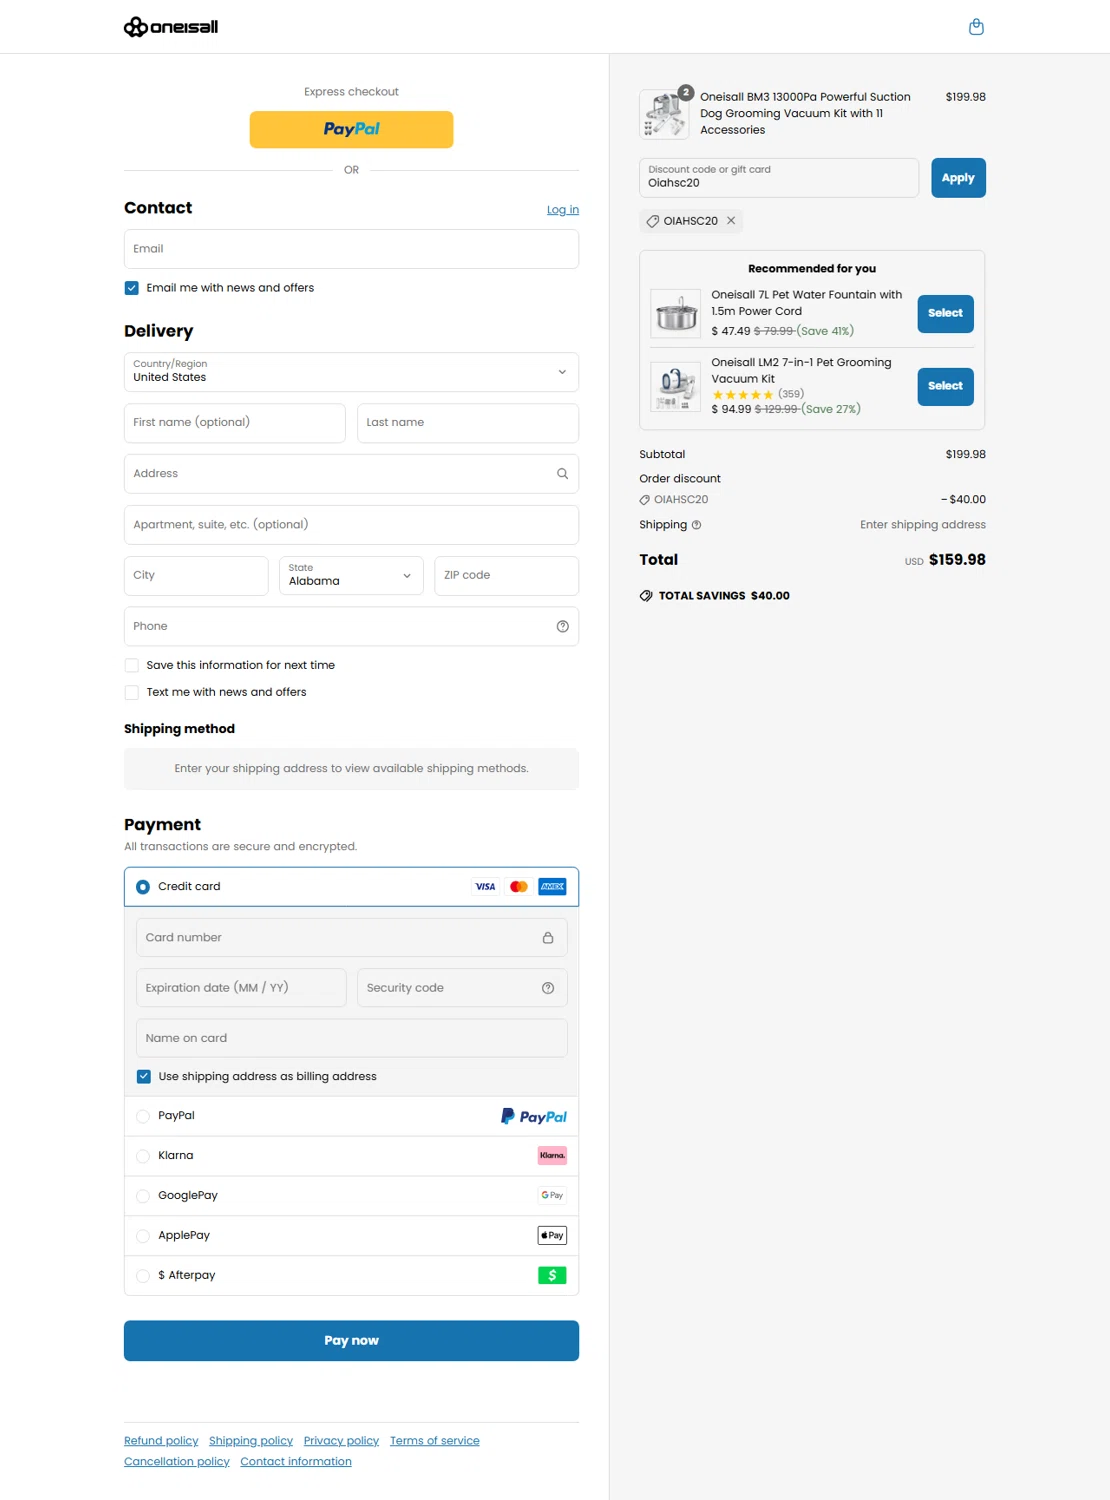The image size is (1110, 1500).
Task: Click the shipping info question icon
Action: [x=696, y=525]
